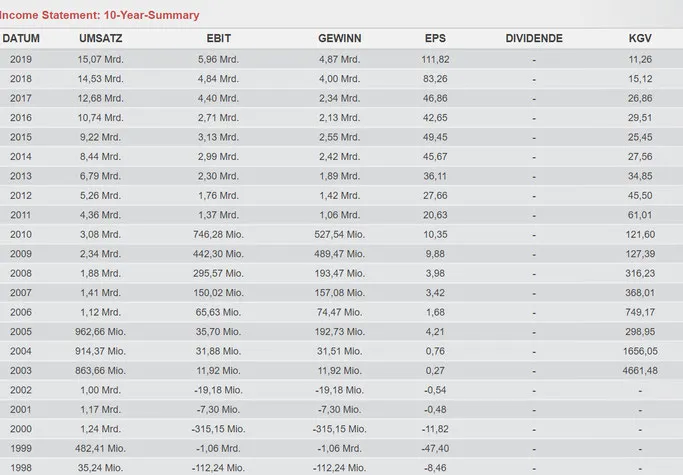
Task: Click the 1999 EBIT value -1,06 Mrd.
Action: (219, 448)
